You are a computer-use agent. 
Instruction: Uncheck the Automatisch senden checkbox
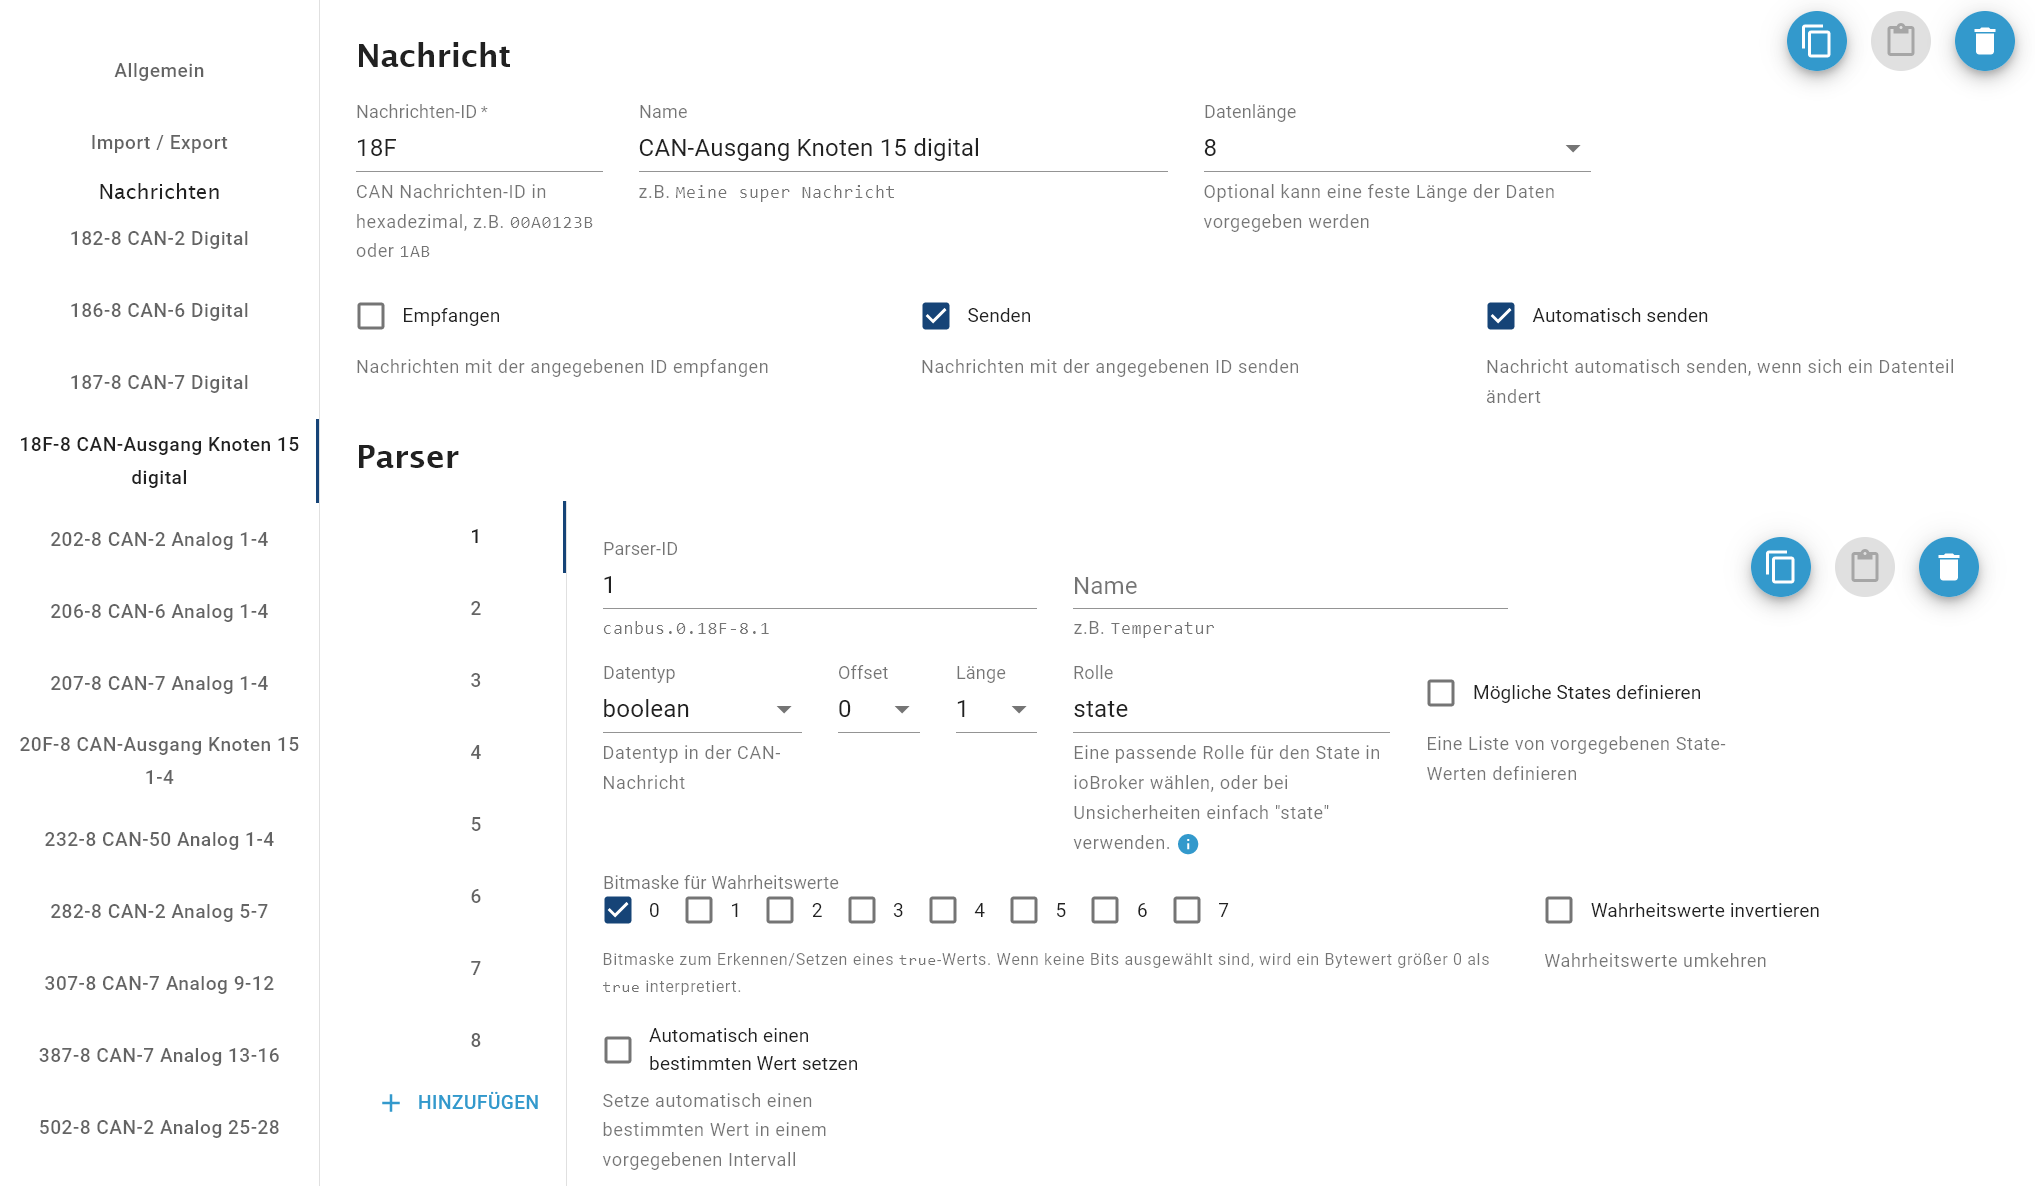[1501, 316]
